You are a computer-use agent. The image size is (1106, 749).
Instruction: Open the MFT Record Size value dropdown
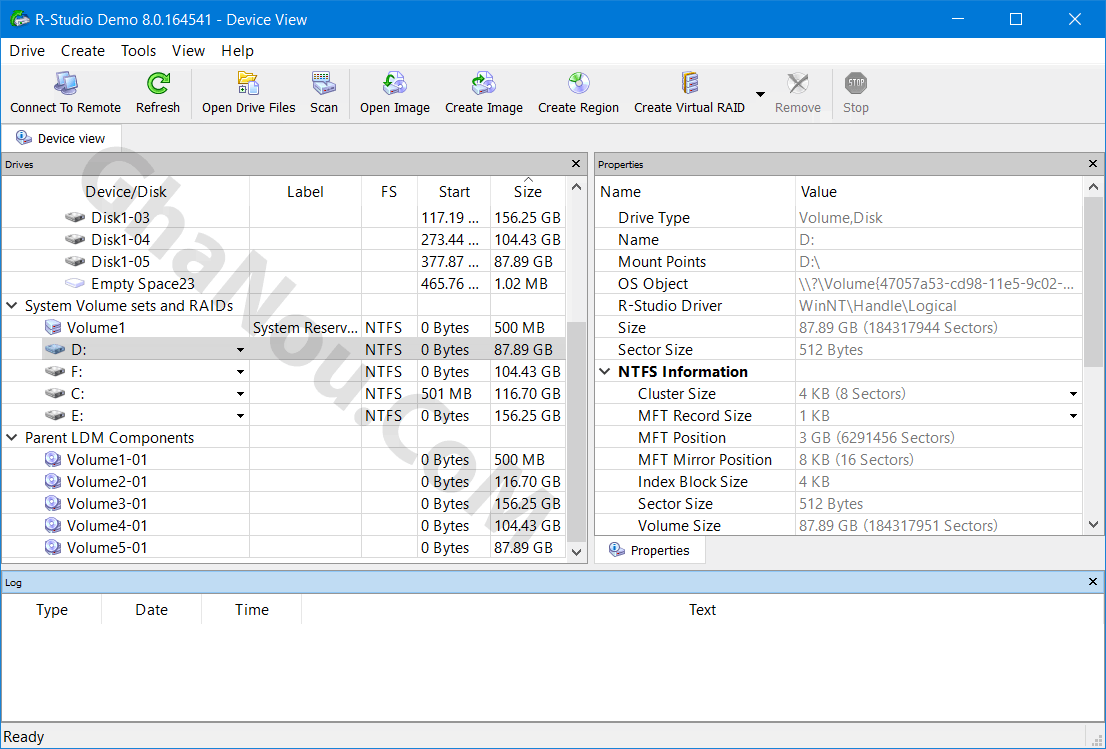click(x=1073, y=416)
